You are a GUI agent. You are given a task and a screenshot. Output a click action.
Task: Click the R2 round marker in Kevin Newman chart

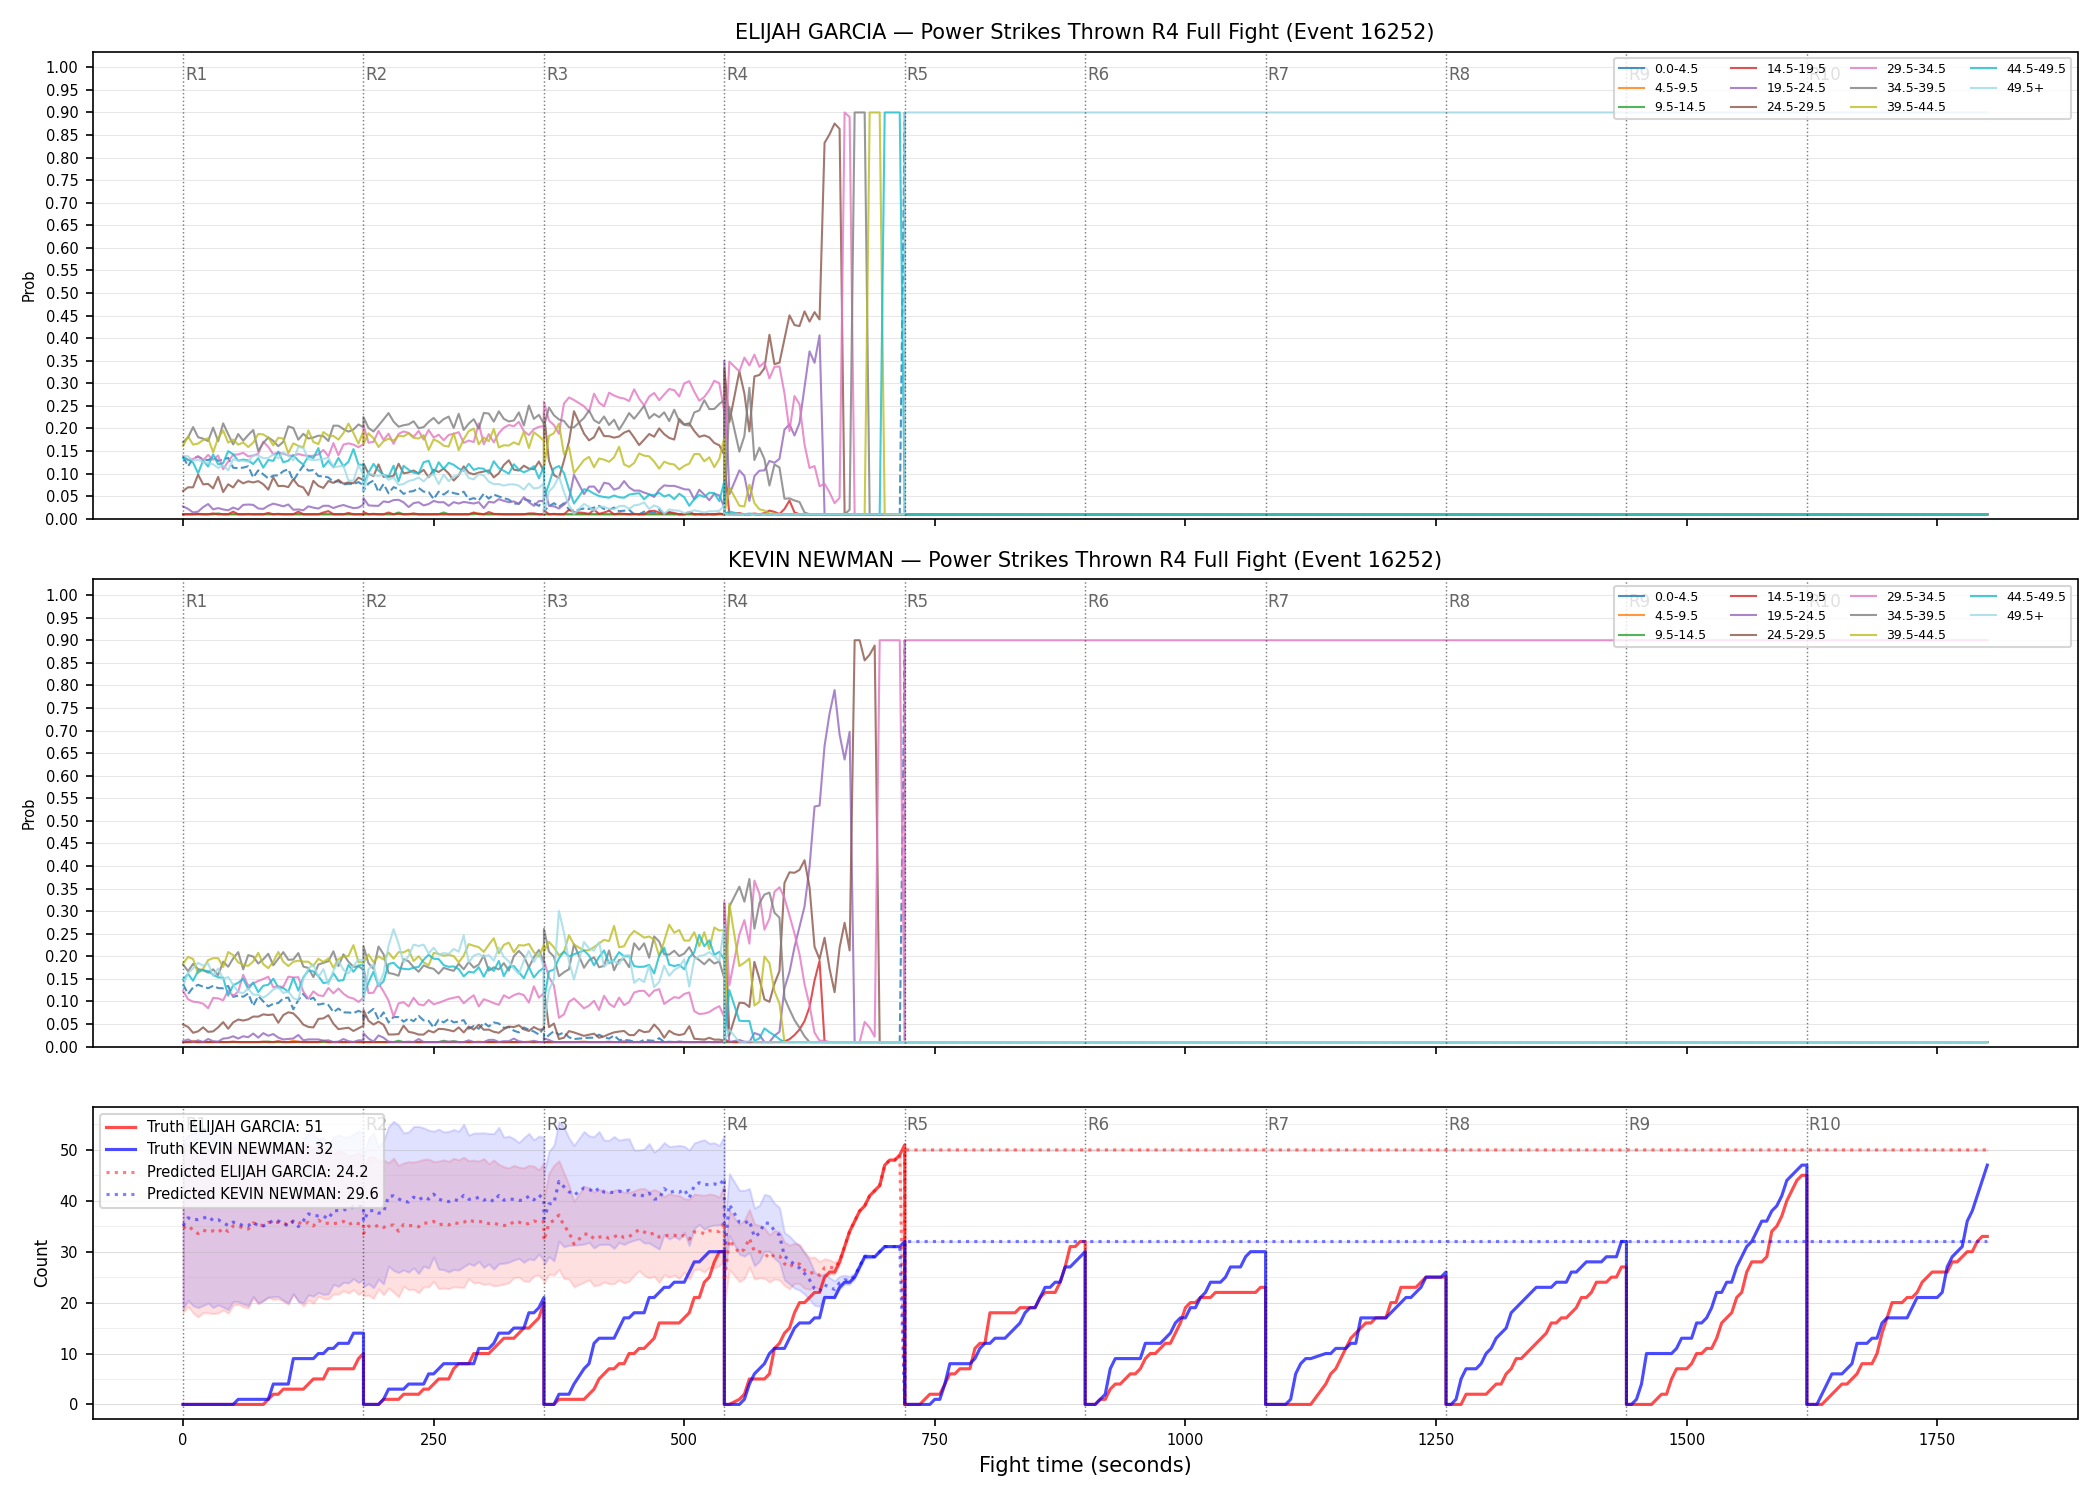tap(376, 601)
